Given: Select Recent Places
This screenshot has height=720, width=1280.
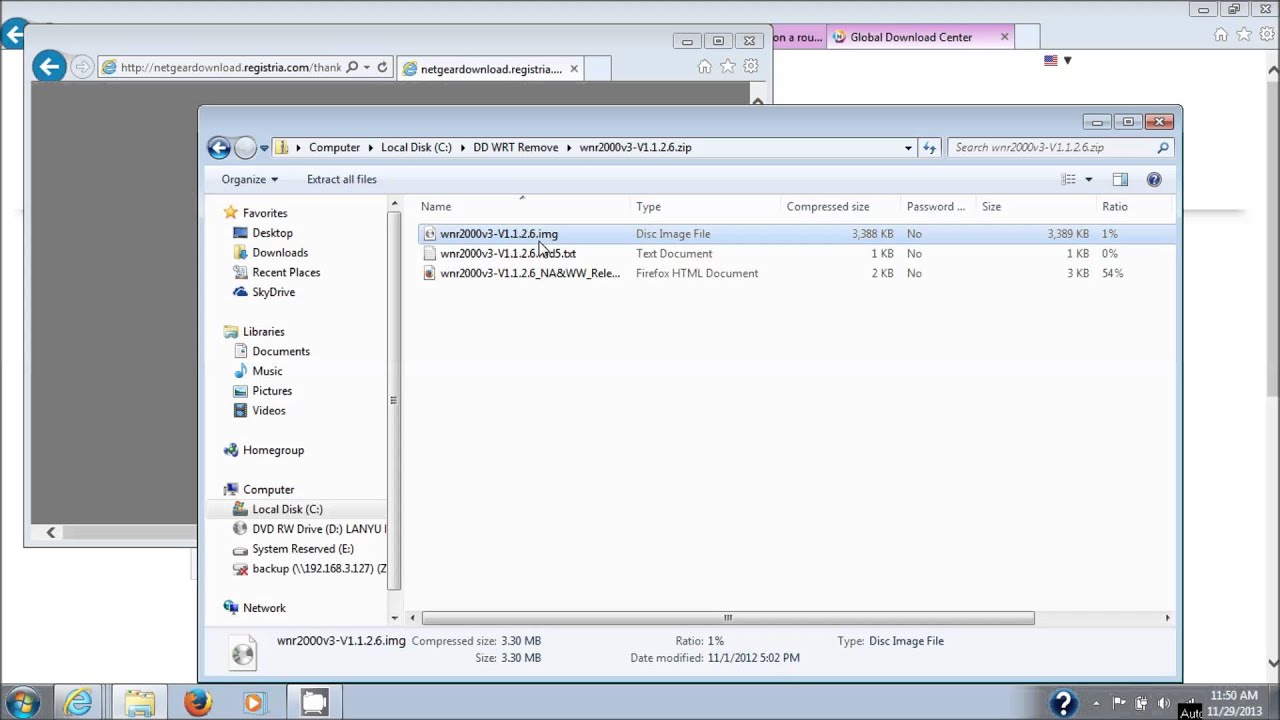Looking at the screenshot, I should coord(286,272).
